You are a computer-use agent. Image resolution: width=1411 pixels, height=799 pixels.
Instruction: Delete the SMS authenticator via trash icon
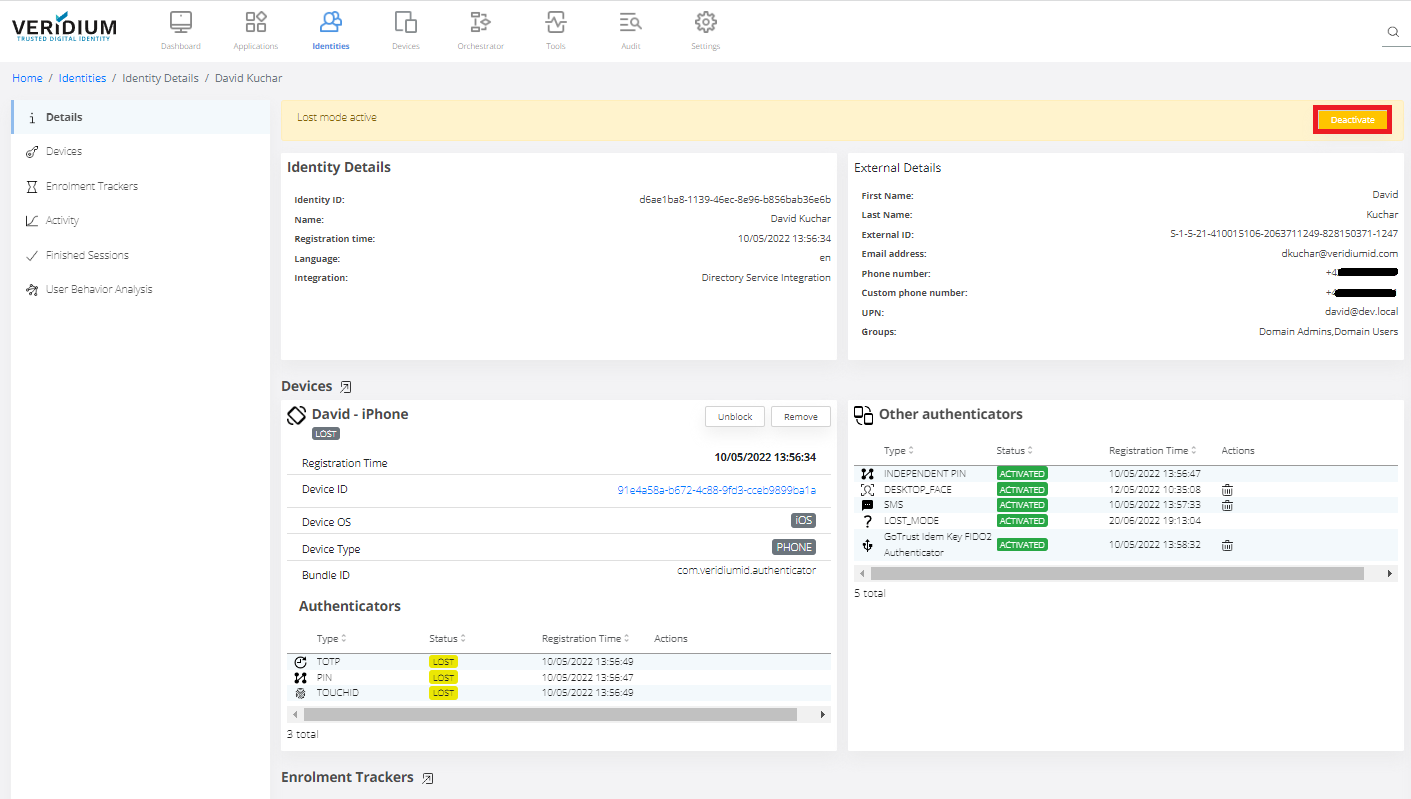1227,505
